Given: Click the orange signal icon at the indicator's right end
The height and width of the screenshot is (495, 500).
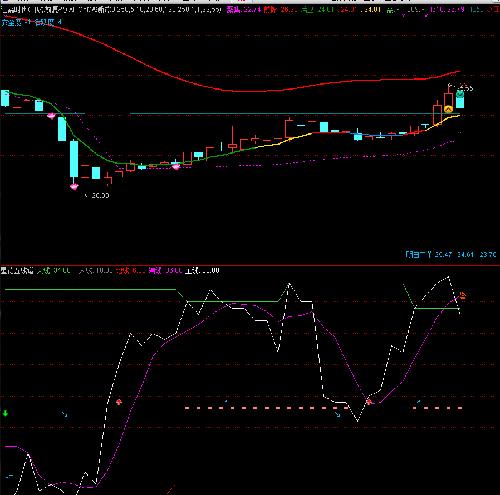Looking at the screenshot, I should (x=463, y=296).
